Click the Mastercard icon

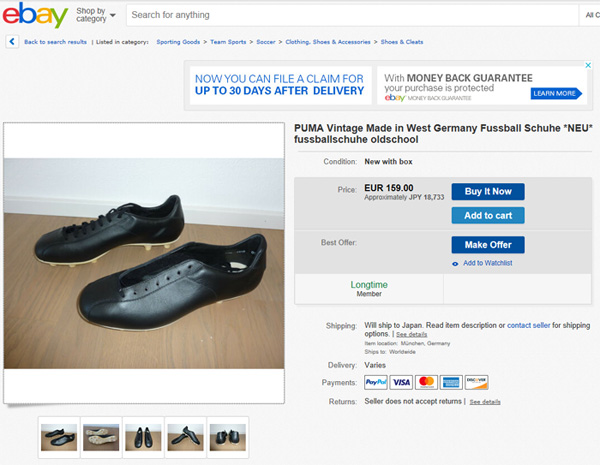(x=426, y=382)
